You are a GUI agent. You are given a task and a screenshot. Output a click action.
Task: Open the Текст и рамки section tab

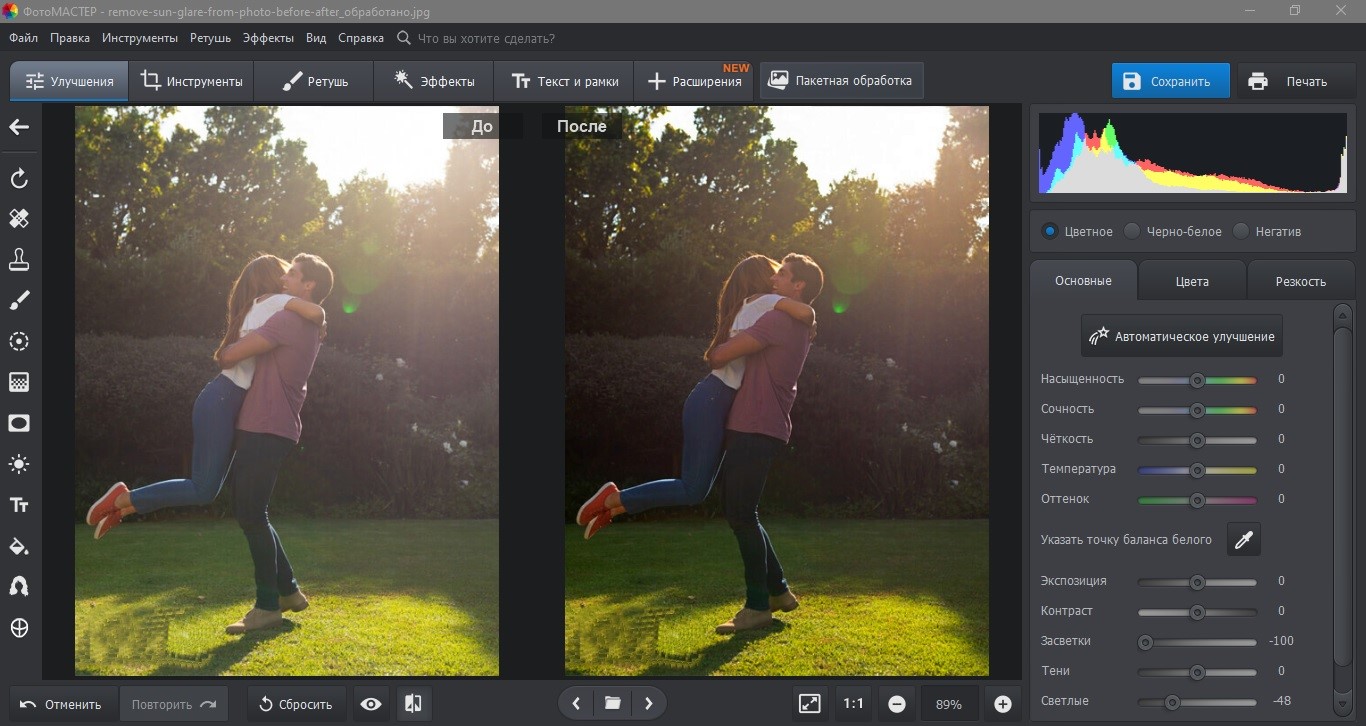click(x=564, y=81)
